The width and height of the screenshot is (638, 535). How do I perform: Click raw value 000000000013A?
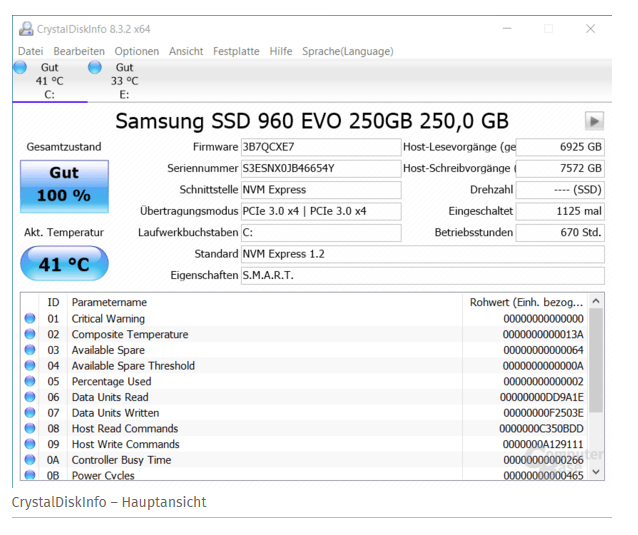[x=543, y=334]
